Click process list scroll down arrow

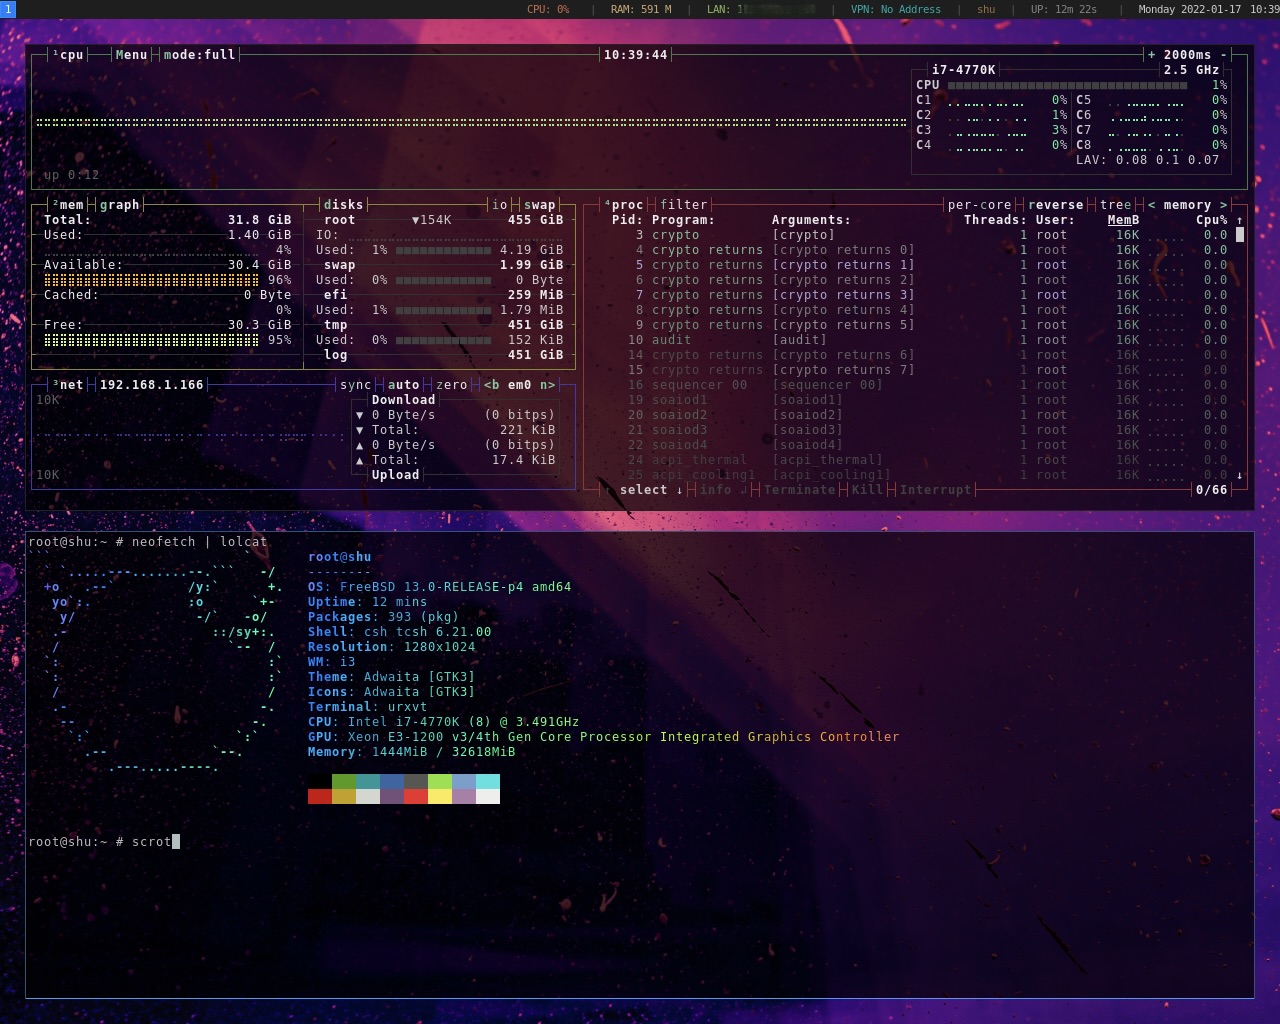[x=1240, y=475]
